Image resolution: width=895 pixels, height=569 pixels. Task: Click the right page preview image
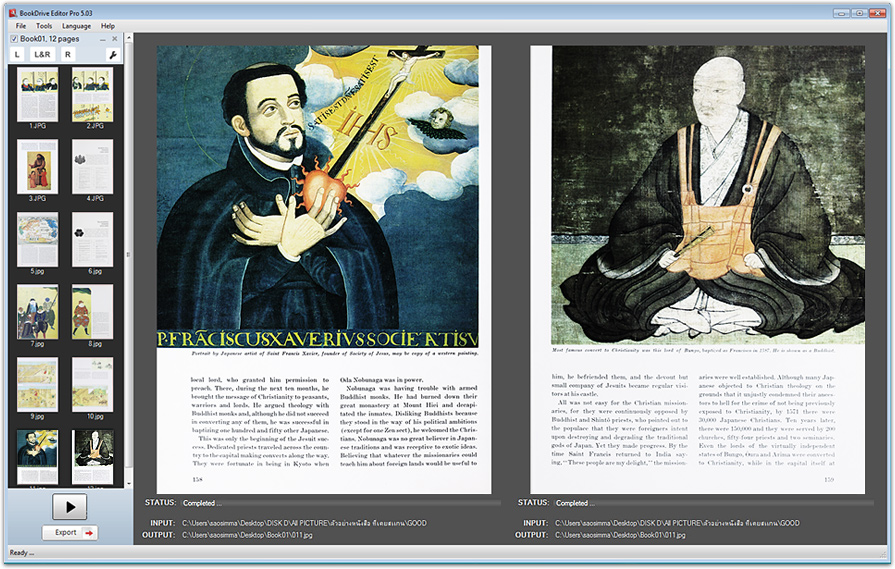tap(698, 270)
